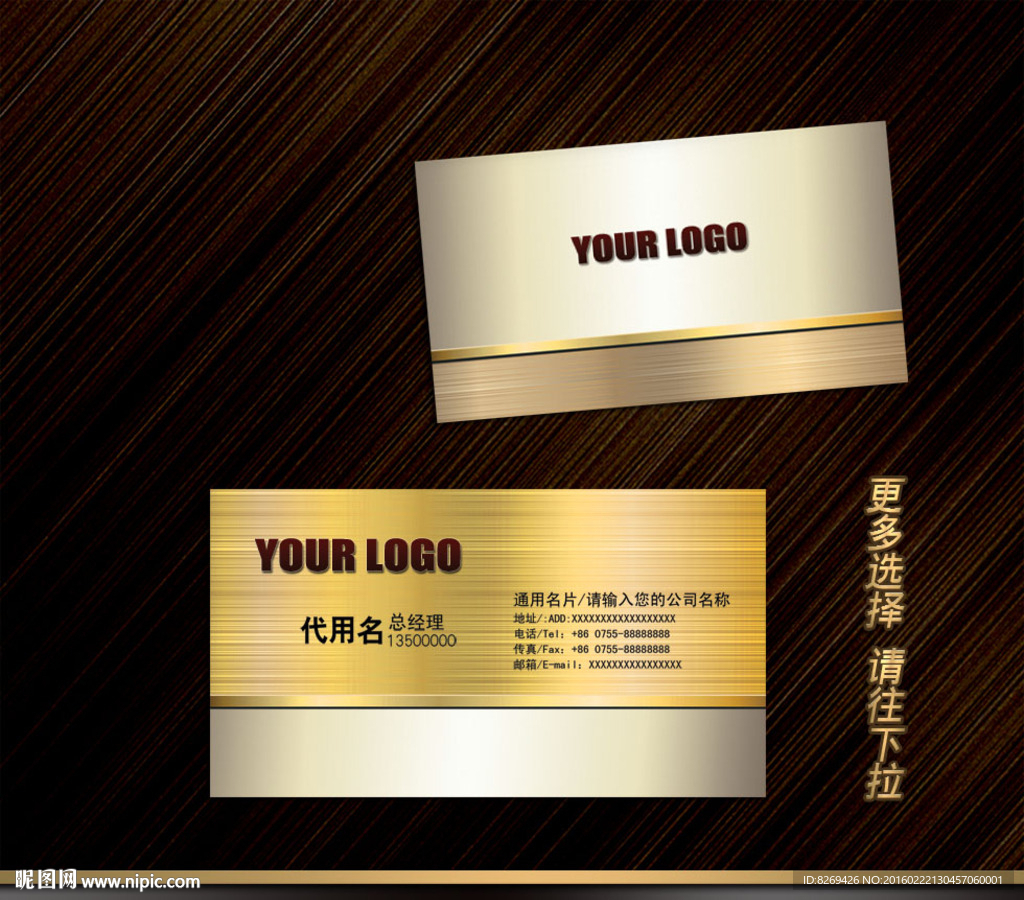Image resolution: width=1024 pixels, height=900 pixels.
Task: Click the ID:8269426 NO: caption text
Action: click(x=903, y=880)
